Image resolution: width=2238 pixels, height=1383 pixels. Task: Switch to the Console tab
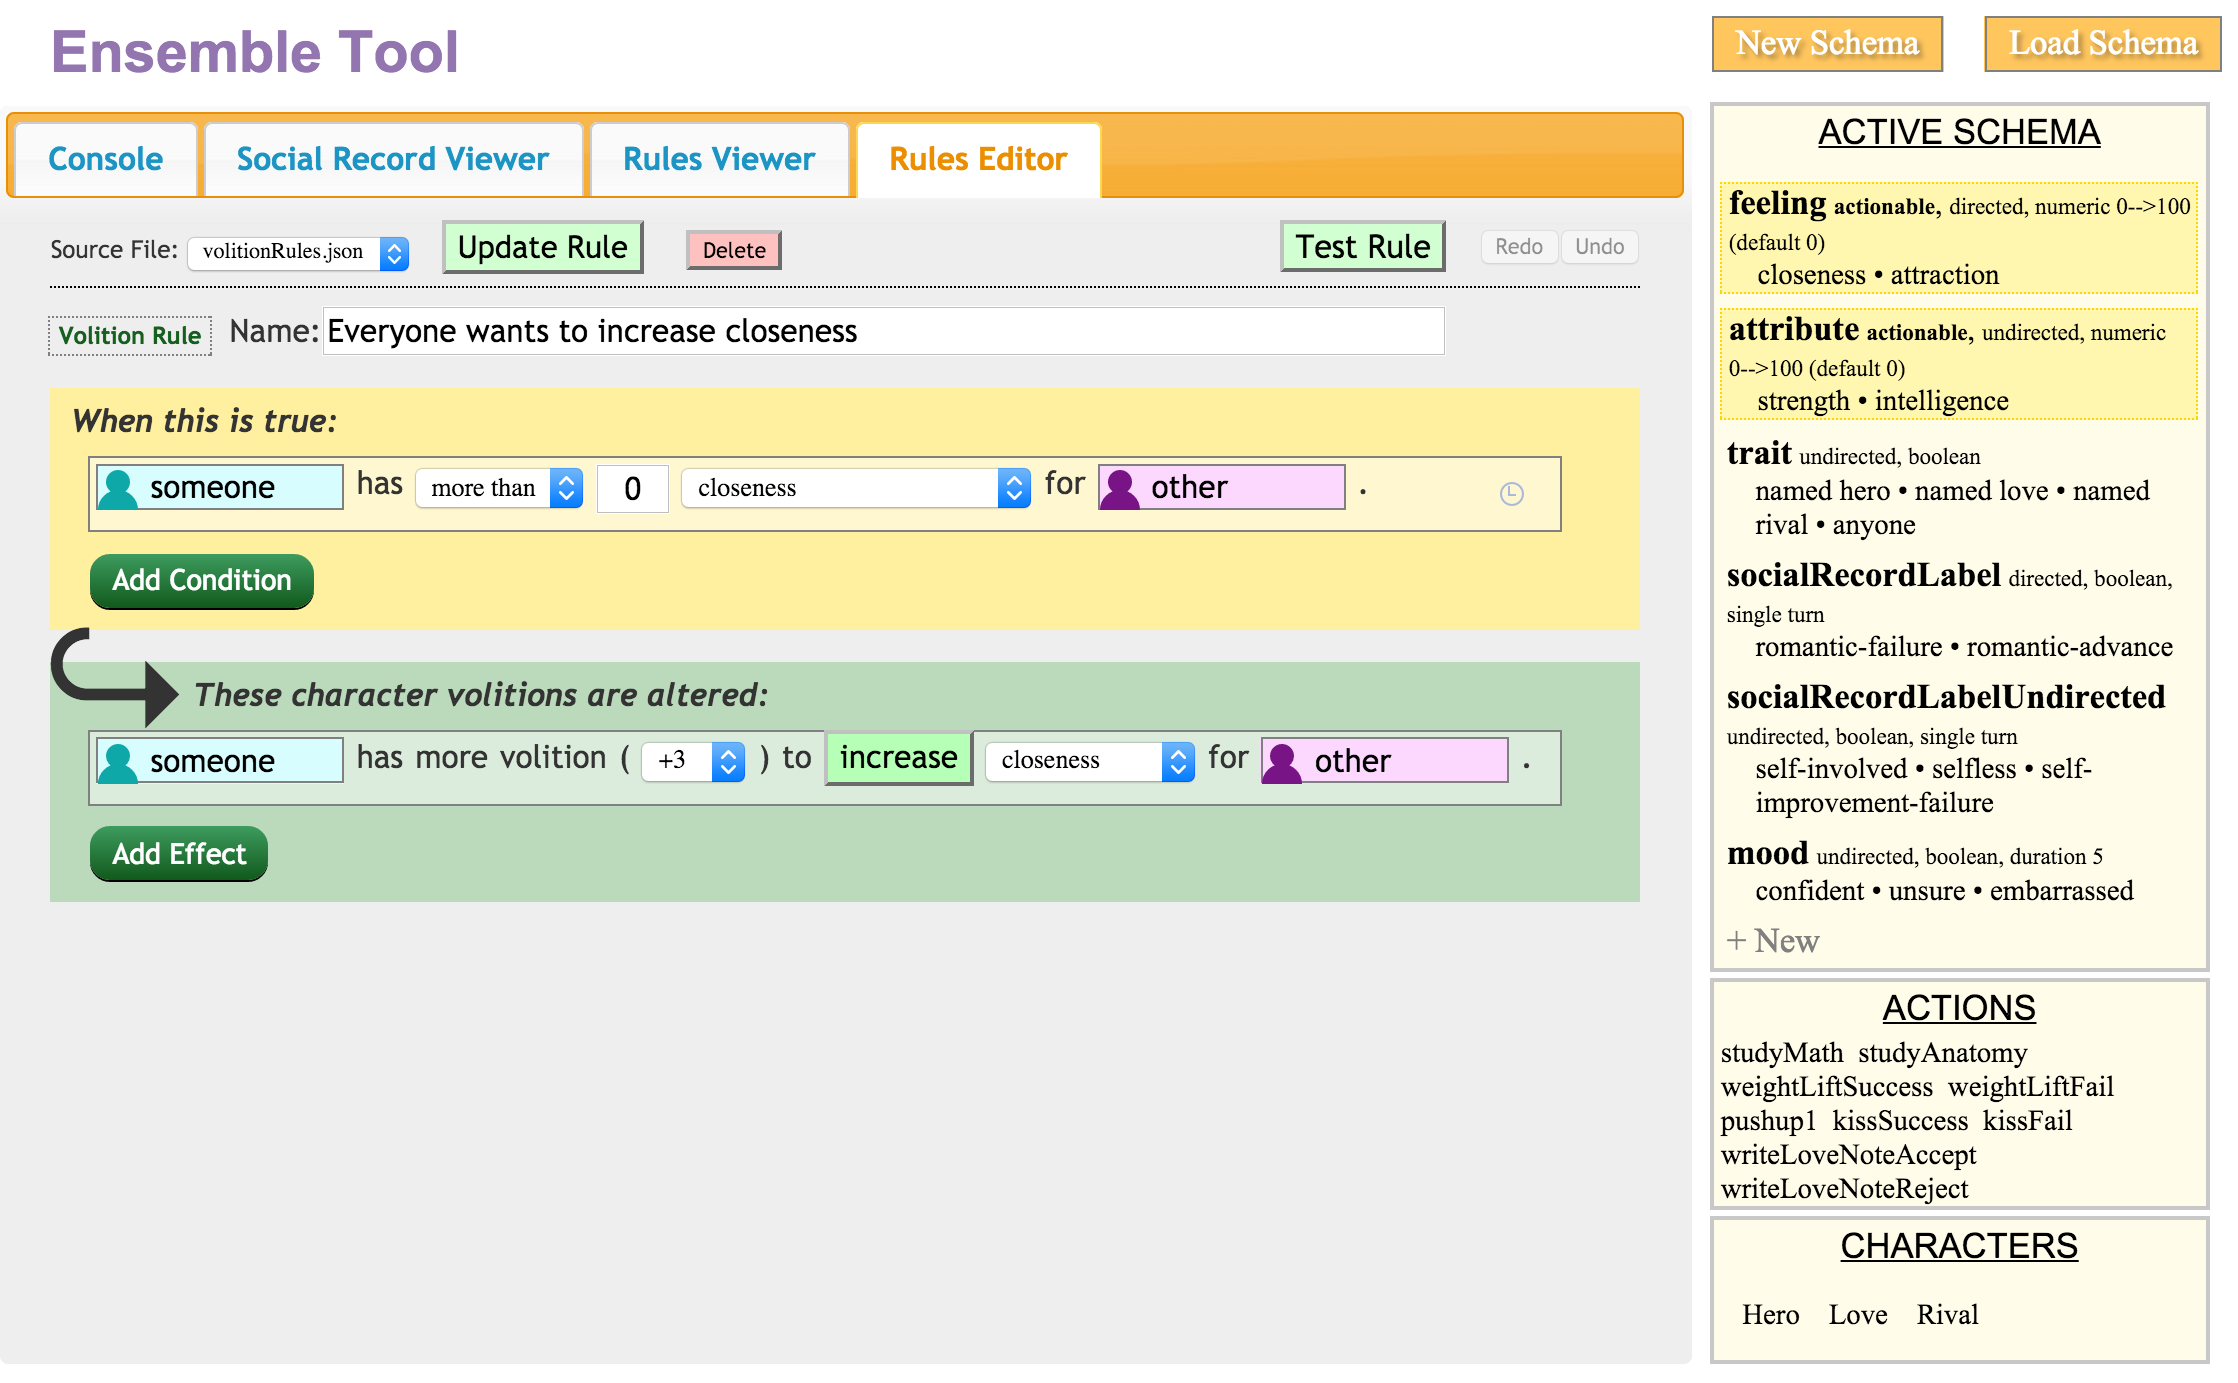(105, 159)
